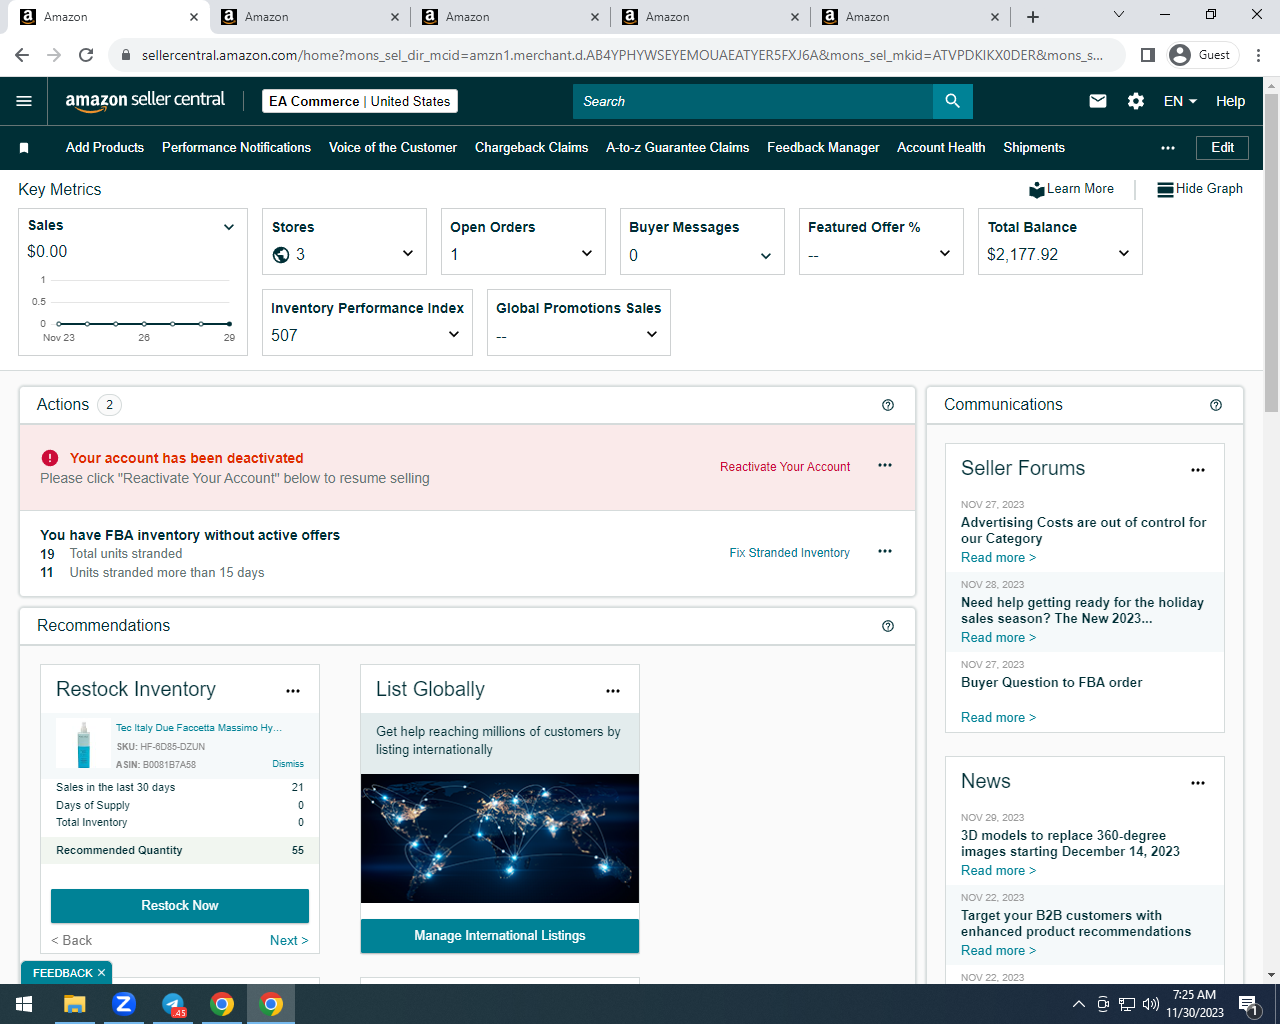The height and width of the screenshot is (1024, 1280).
Task: Go to Next restock recommendation
Action: point(289,941)
